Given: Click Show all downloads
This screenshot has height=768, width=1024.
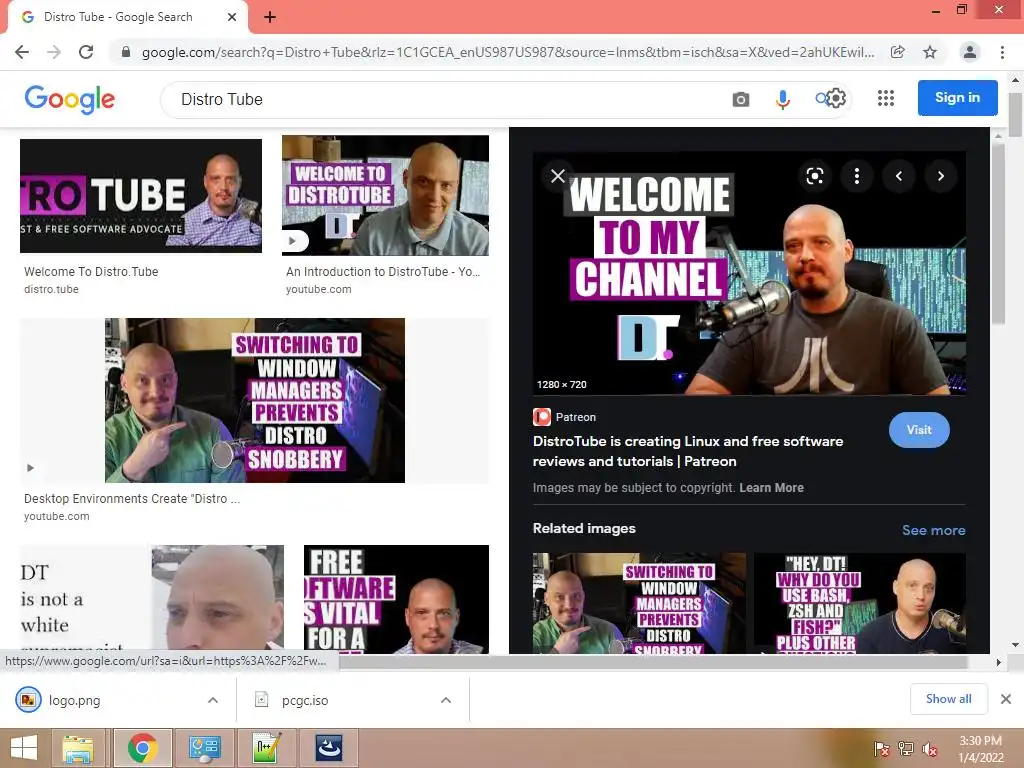Looking at the screenshot, I should tap(948, 699).
